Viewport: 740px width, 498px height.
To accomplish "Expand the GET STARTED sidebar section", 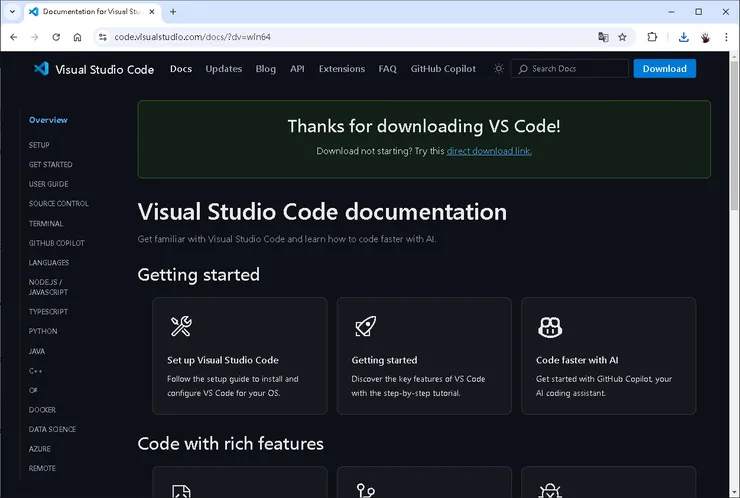I will pos(50,164).
